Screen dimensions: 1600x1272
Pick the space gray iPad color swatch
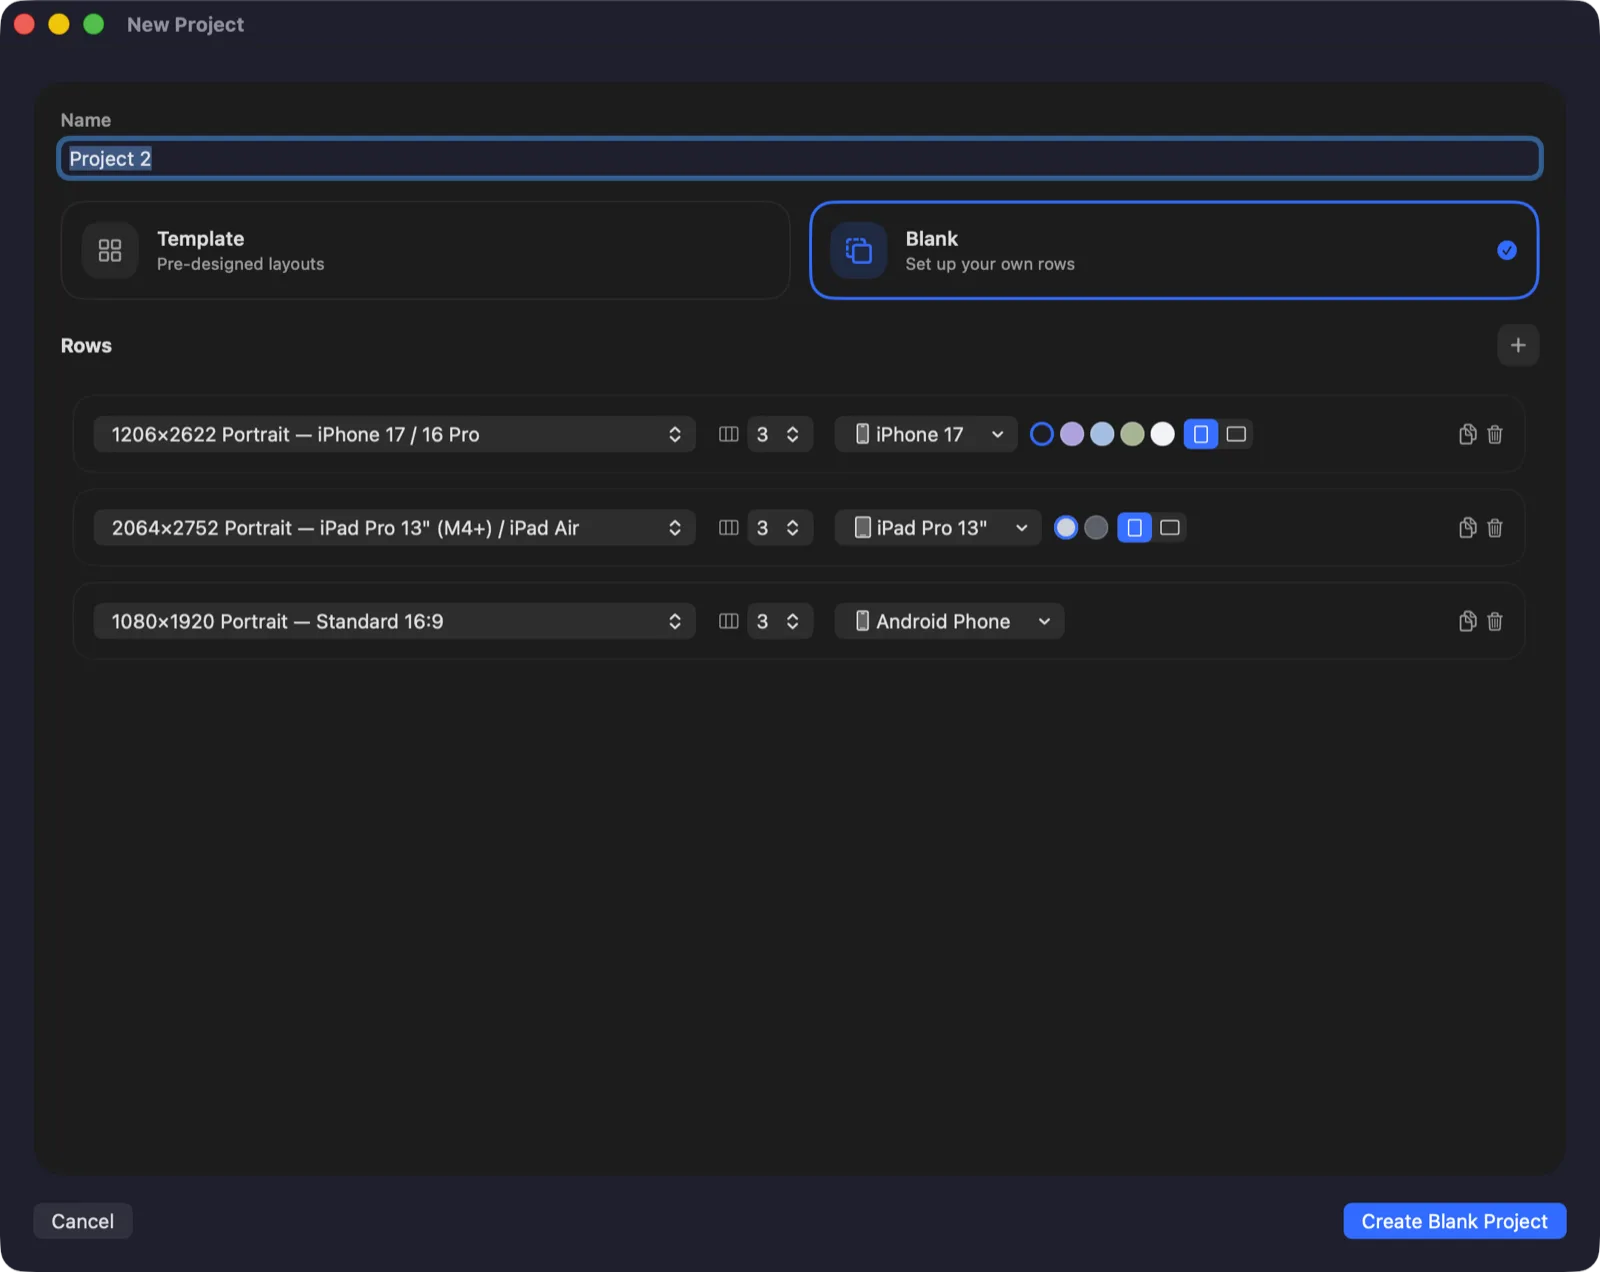point(1096,528)
